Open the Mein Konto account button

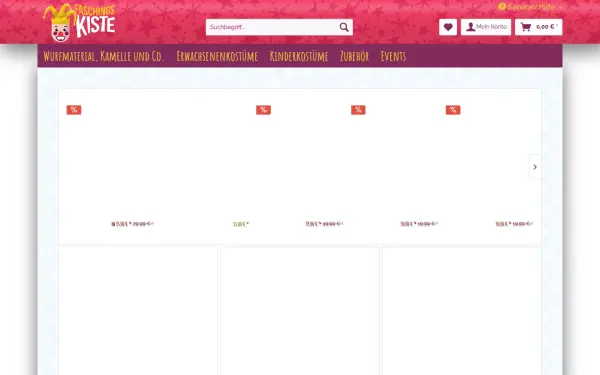[x=486, y=27]
